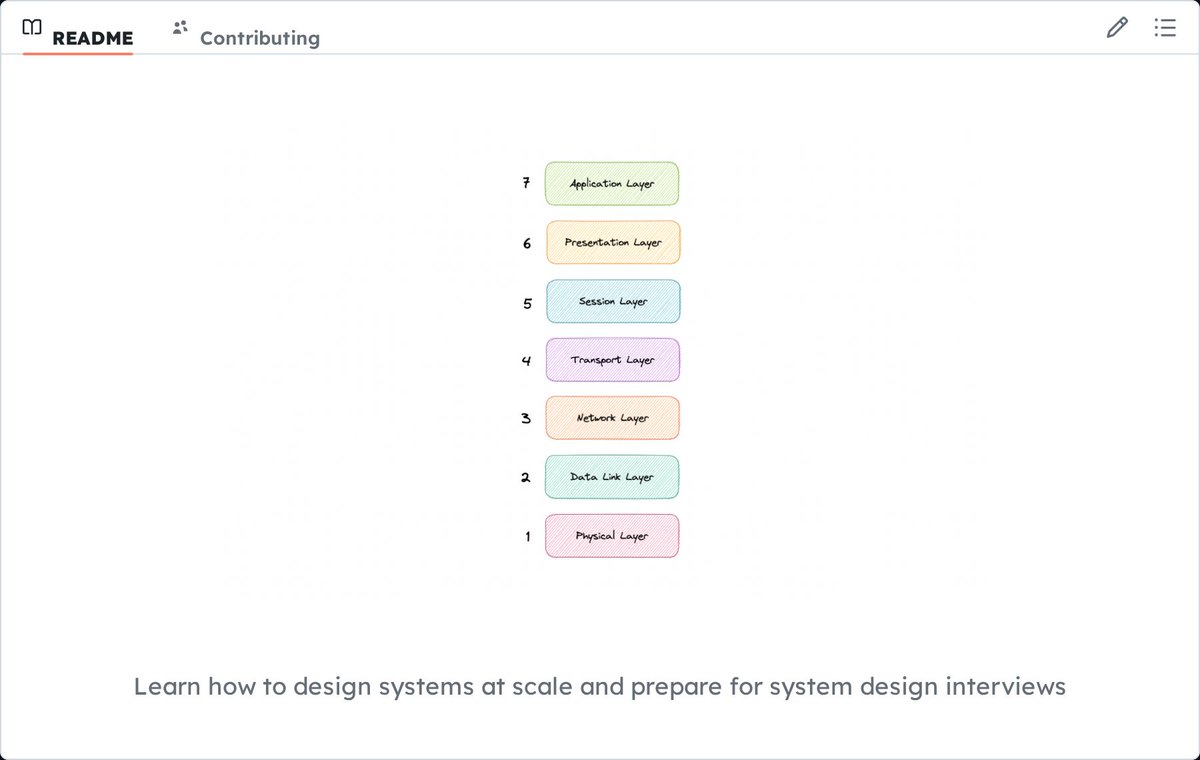Click the number 5 next to Session Layer
Image resolution: width=1200 pixels, height=760 pixels.
point(527,303)
